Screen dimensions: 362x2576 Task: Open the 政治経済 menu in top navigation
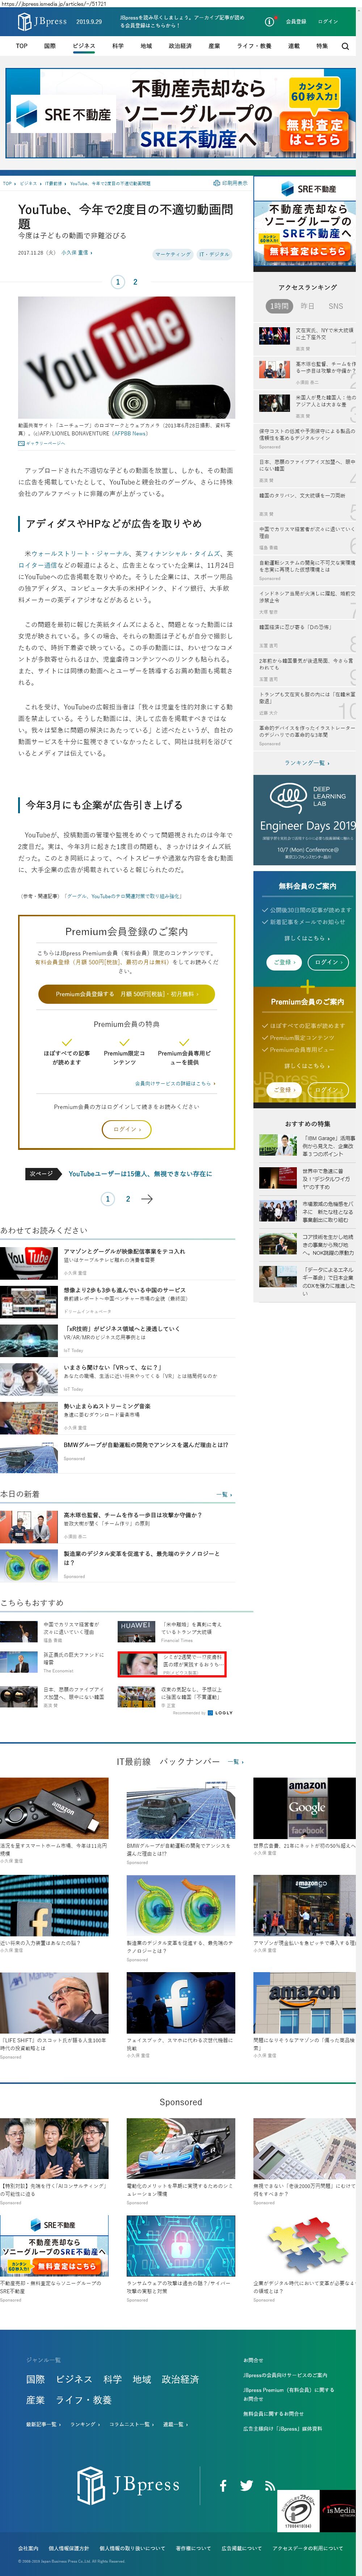(180, 46)
